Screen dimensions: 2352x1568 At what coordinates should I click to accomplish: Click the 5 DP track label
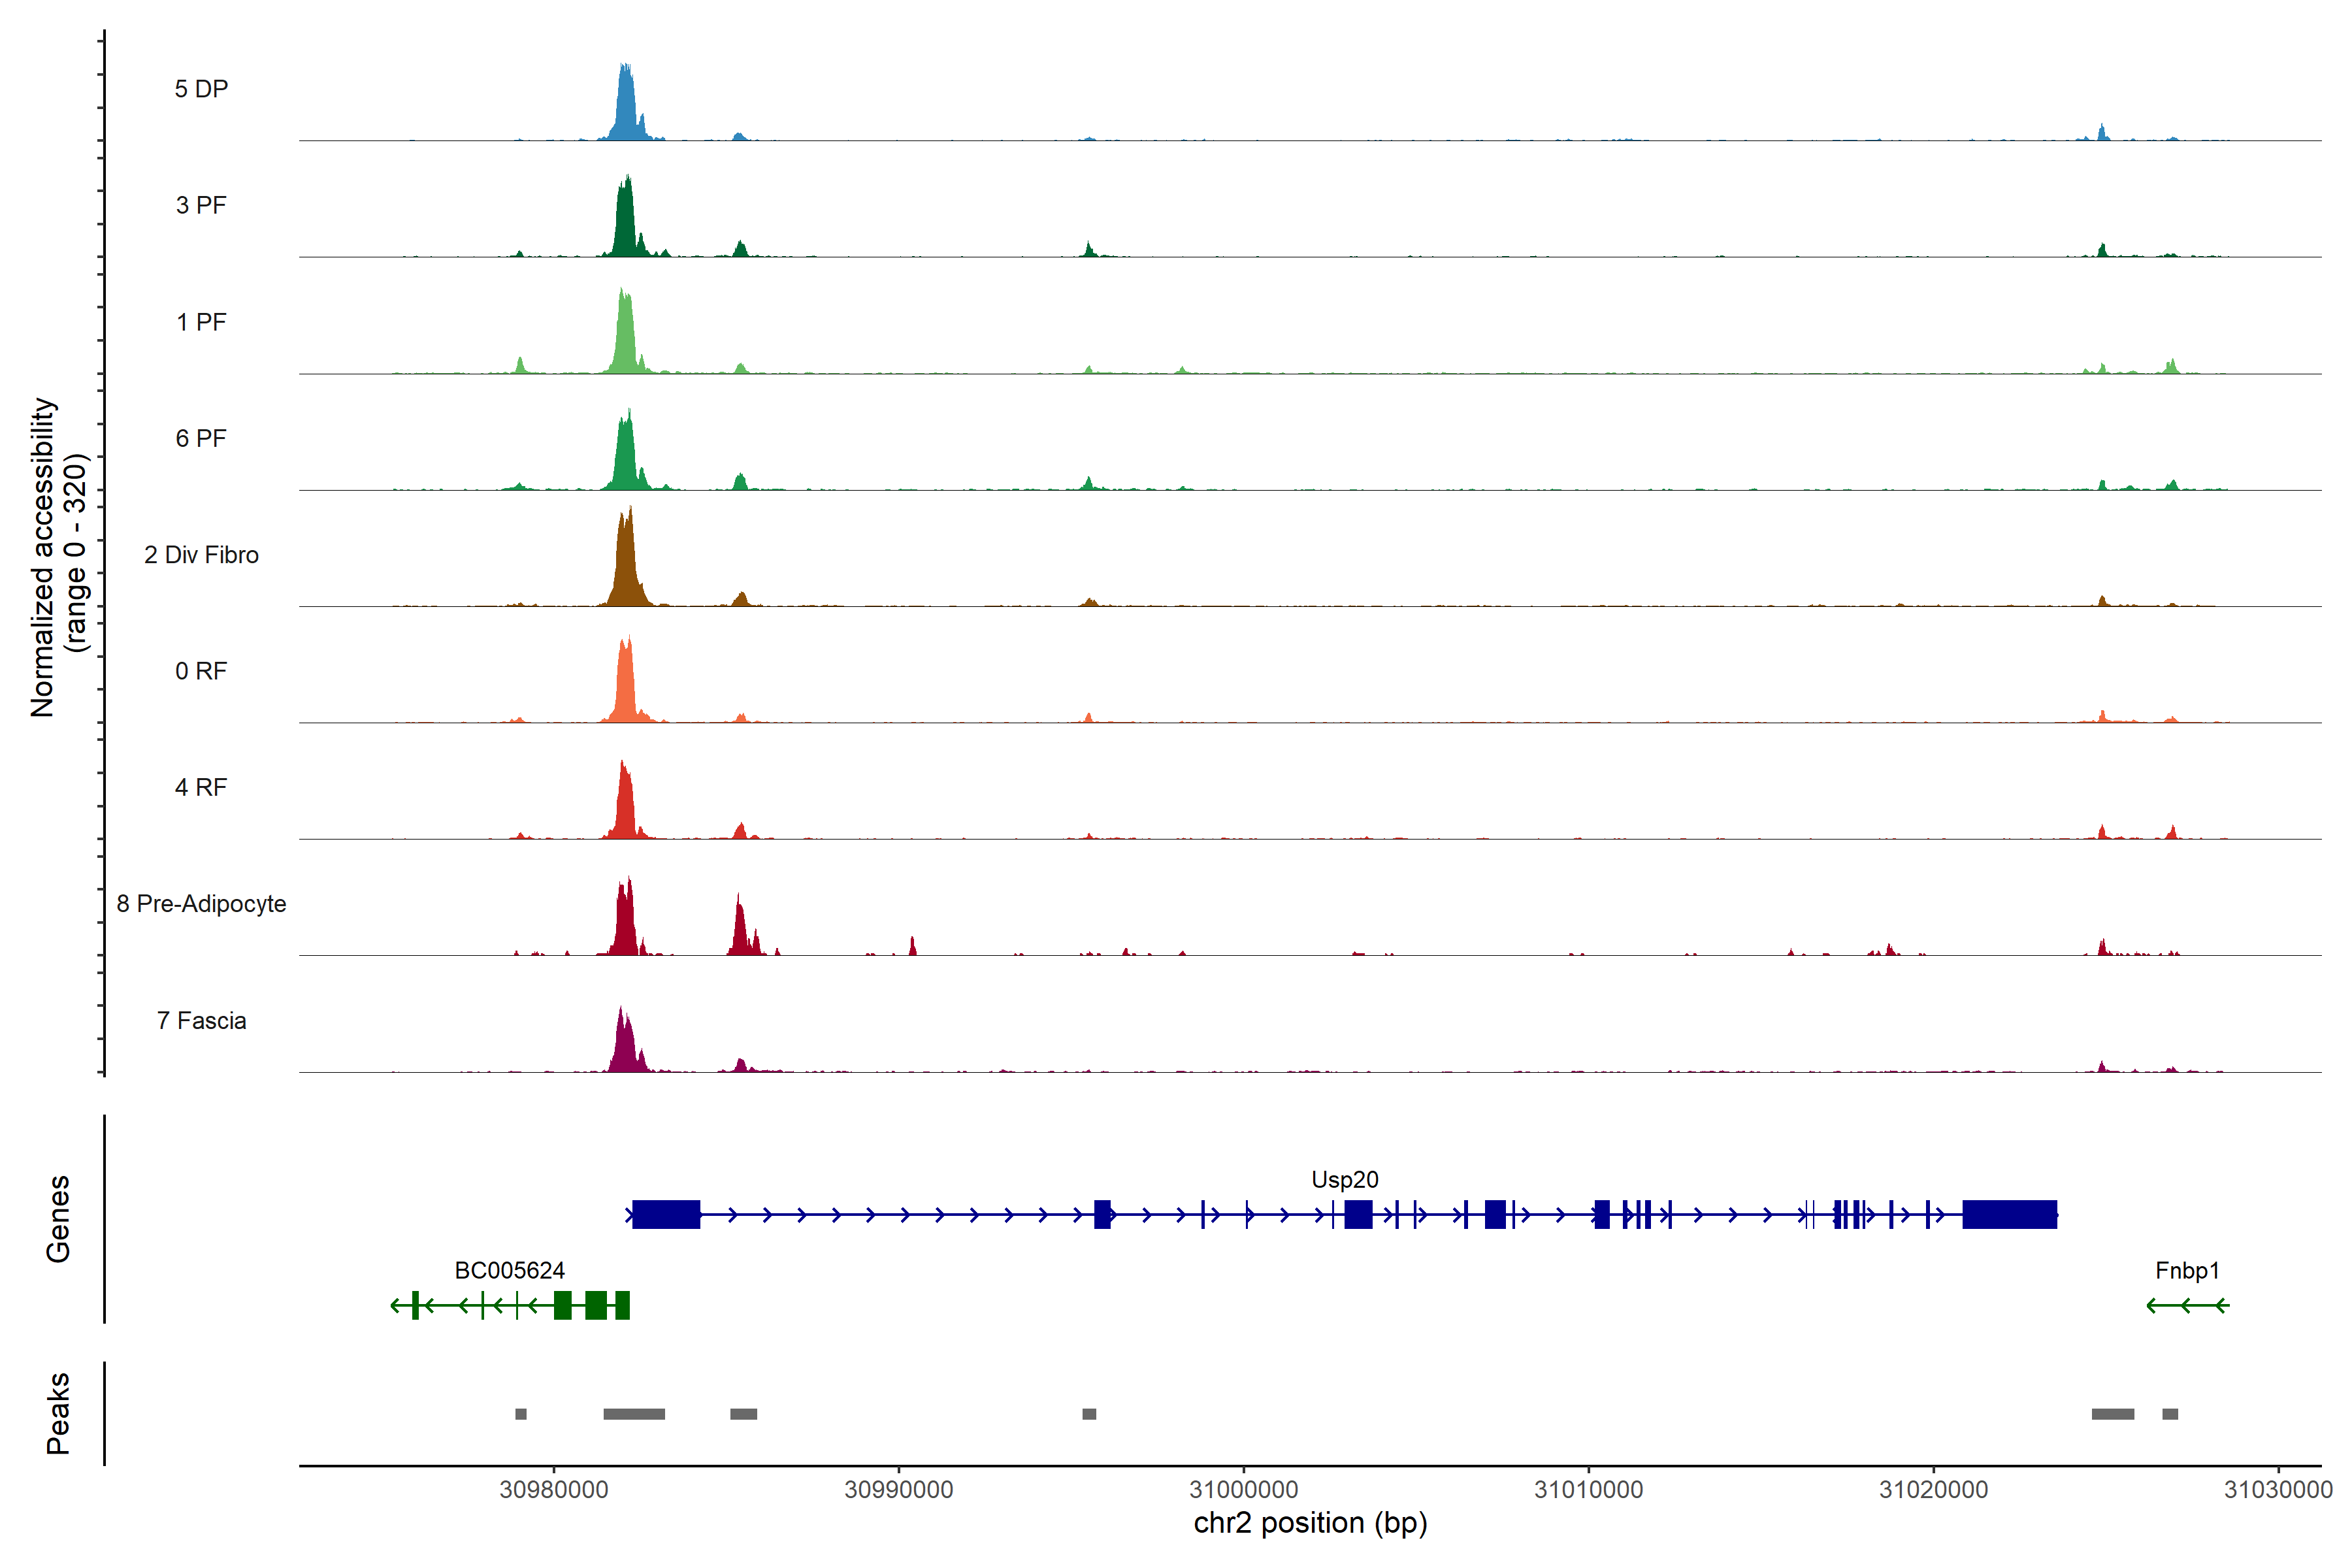[x=201, y=89]
